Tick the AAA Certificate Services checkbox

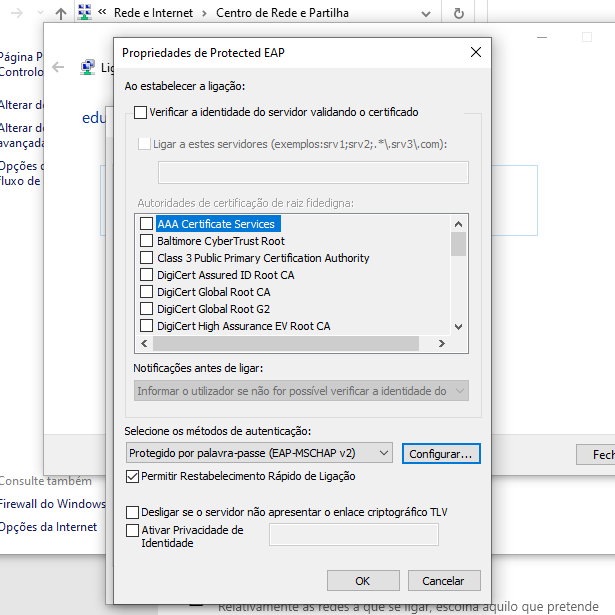146,224
